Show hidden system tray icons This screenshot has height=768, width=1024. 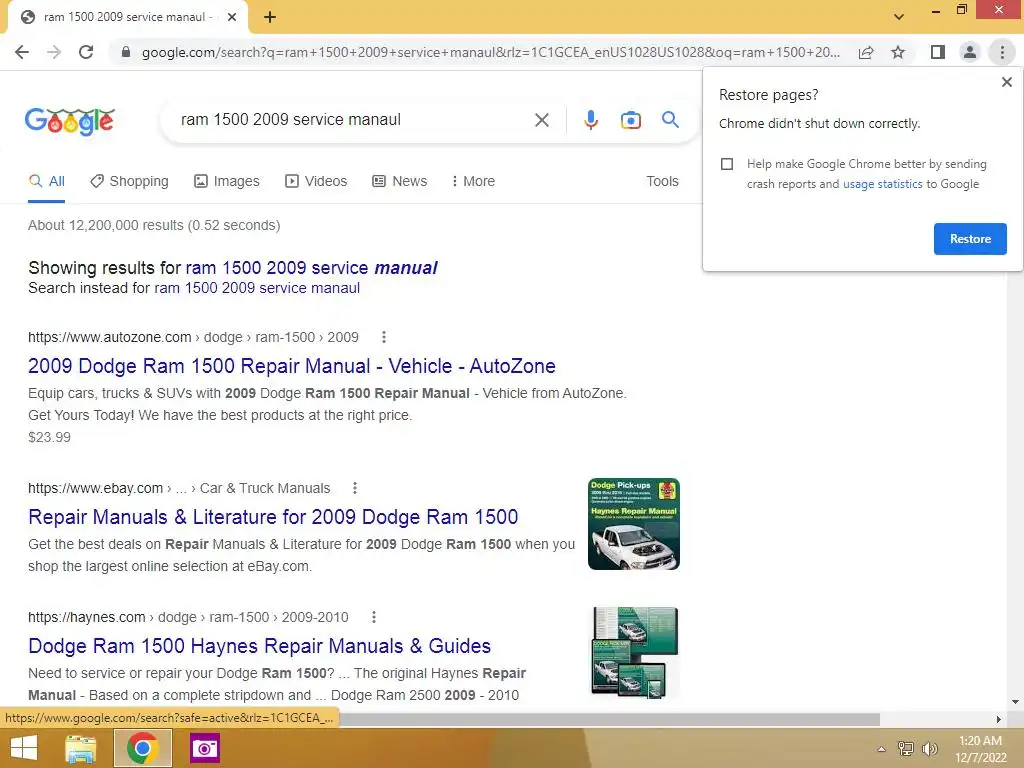click(882, 749)
